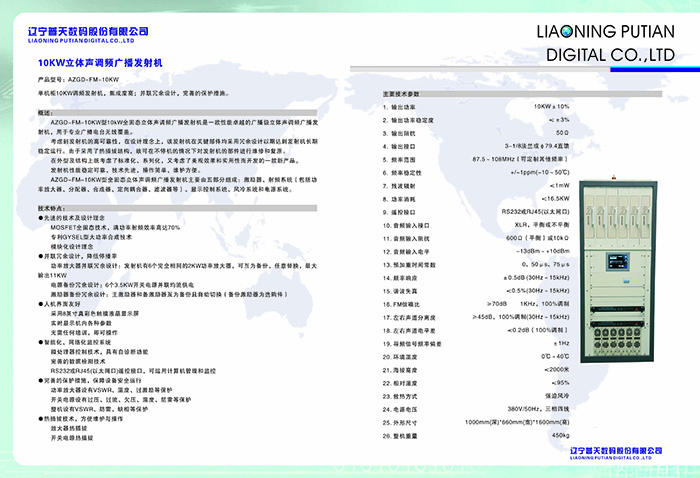The height and width of the screenshot is (478, 700).
Task: Click the touchscreen display on the cabinet photo
Action: pyautogui.click(x=618, y=261)
